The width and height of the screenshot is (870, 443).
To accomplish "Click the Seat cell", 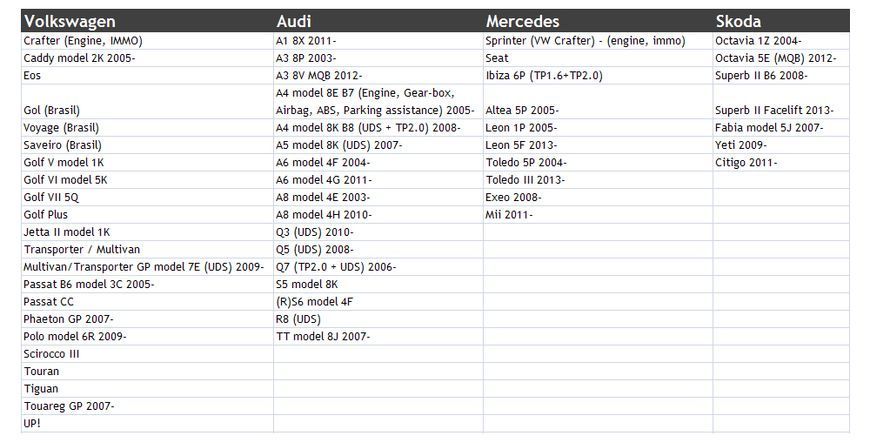I will click(598, 58).
